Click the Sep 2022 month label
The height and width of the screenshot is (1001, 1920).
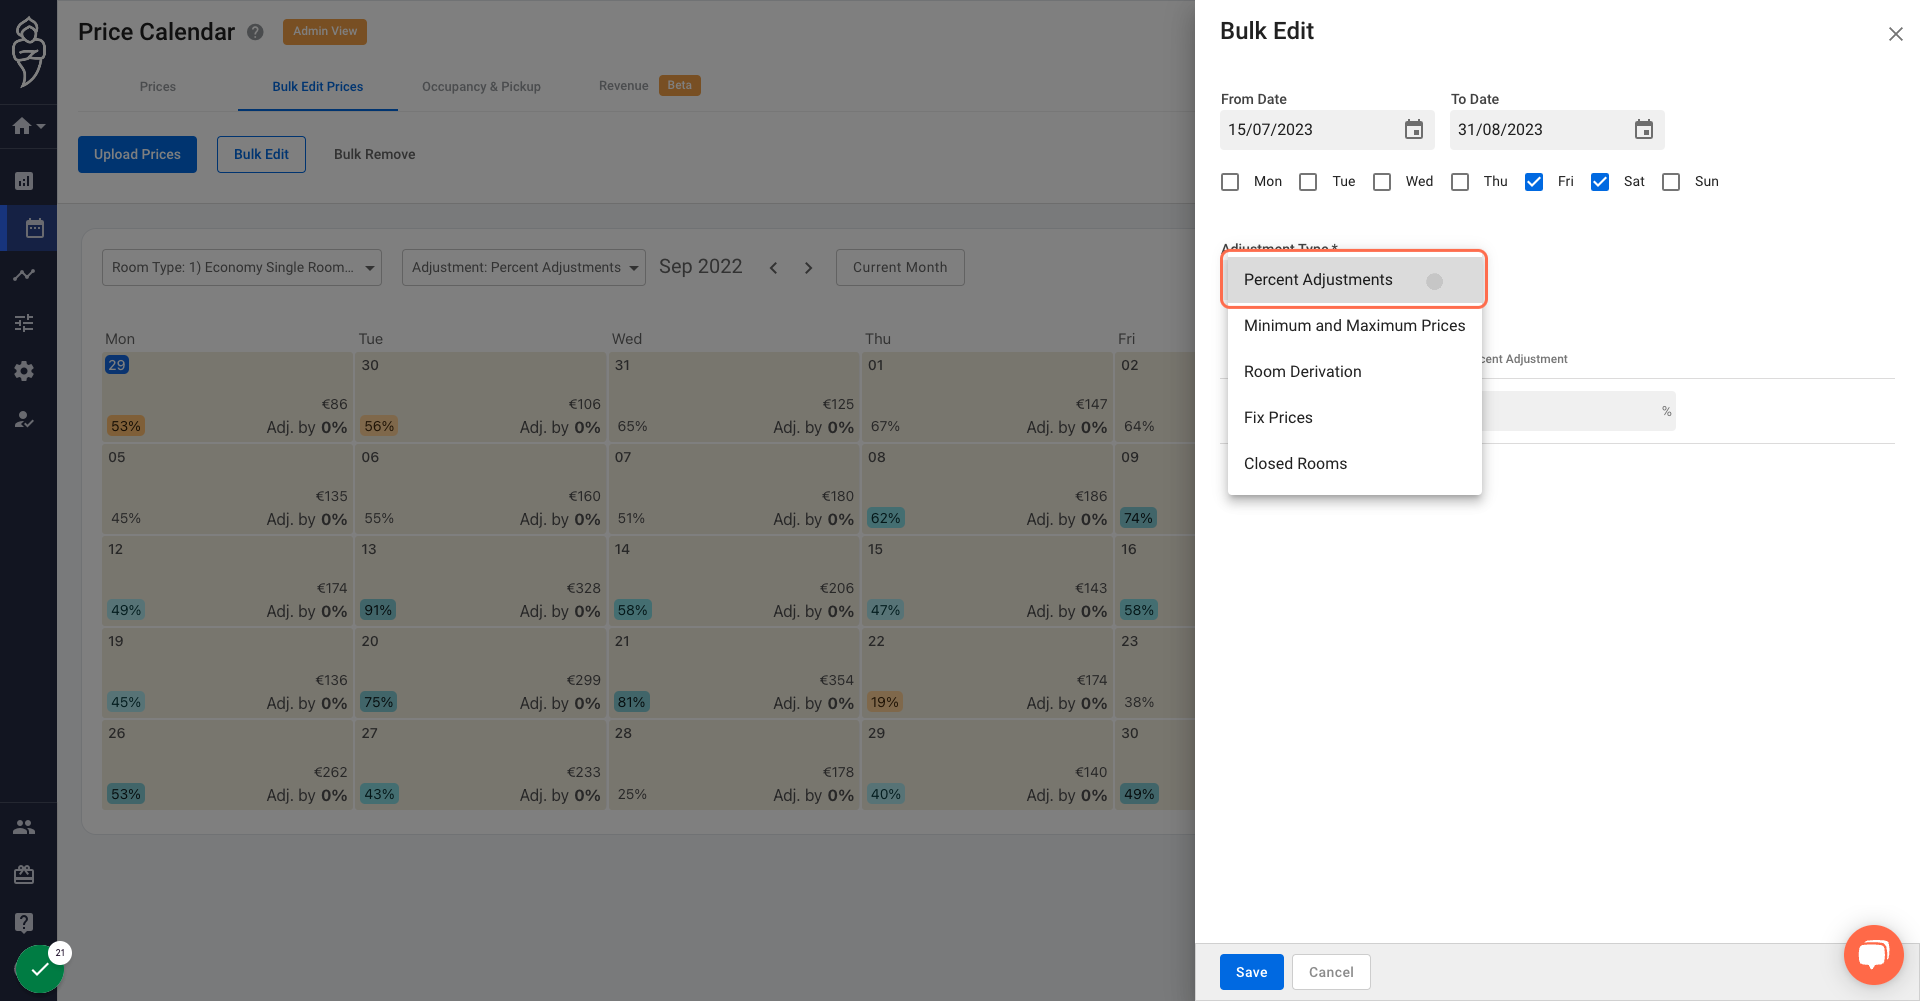[x=700, y=266]
